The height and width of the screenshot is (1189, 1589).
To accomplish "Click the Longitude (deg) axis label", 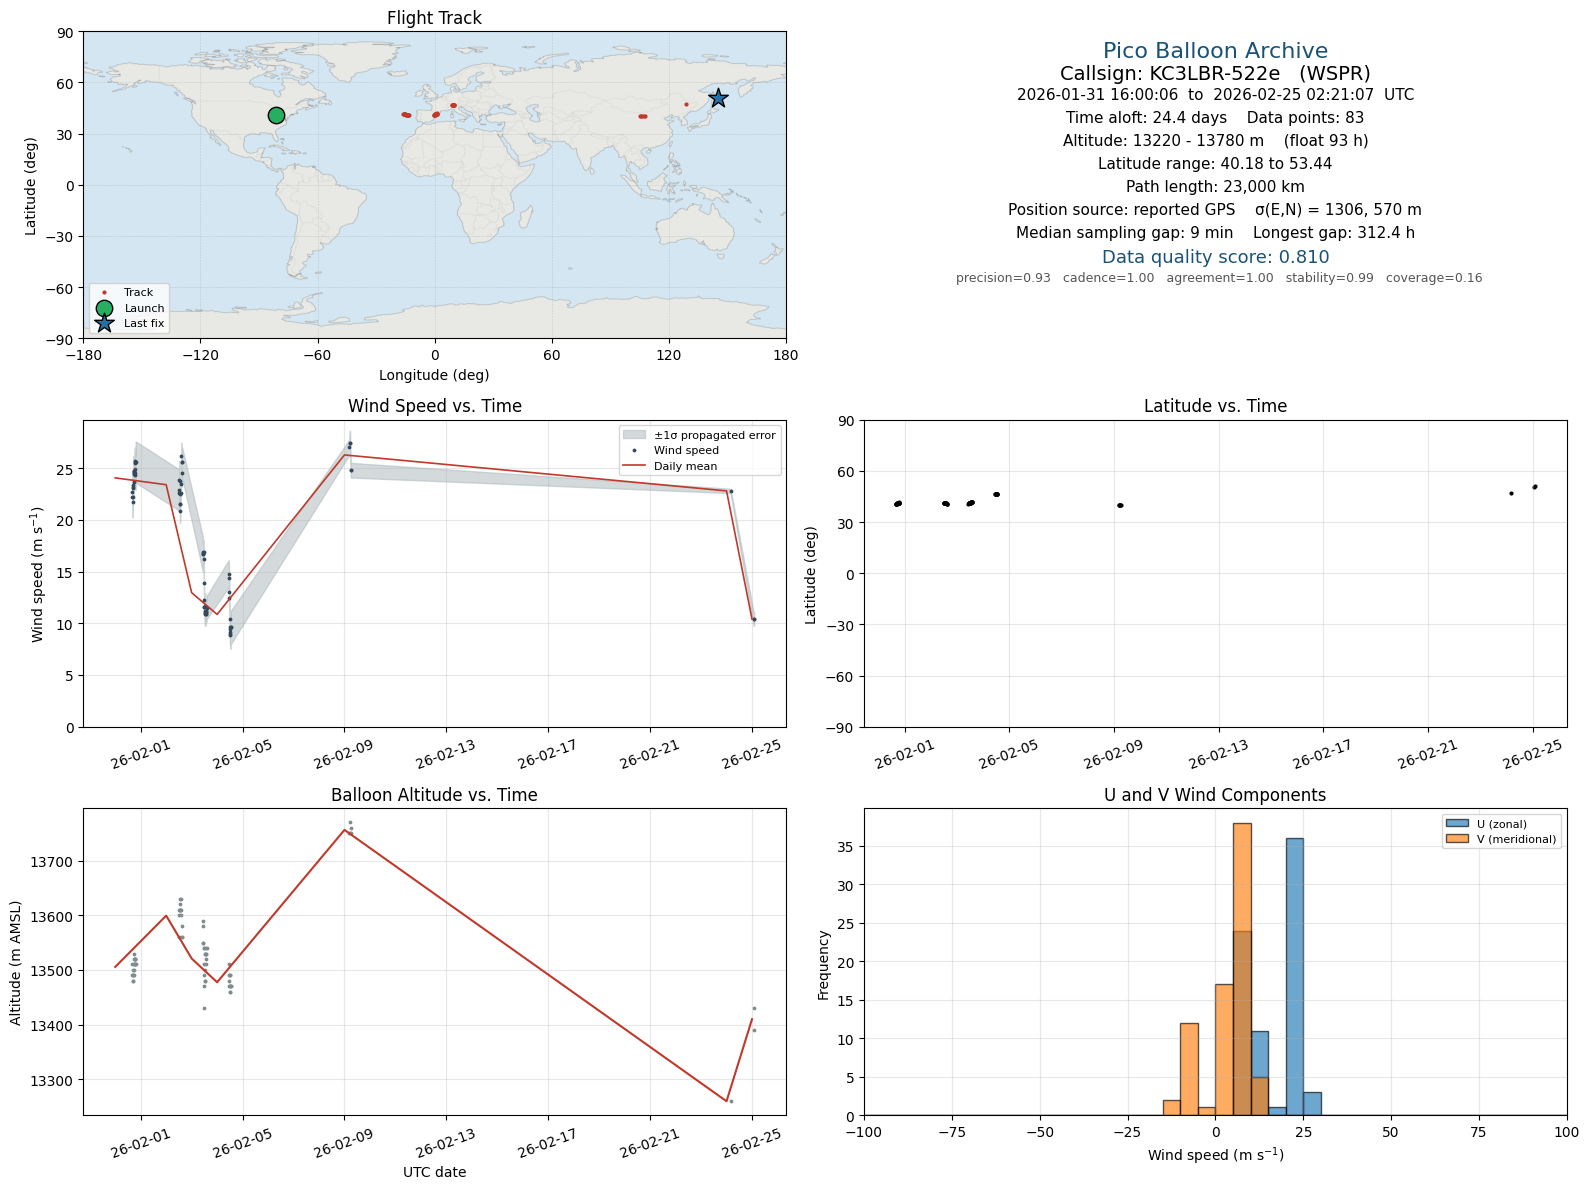I will coord(434,375).
